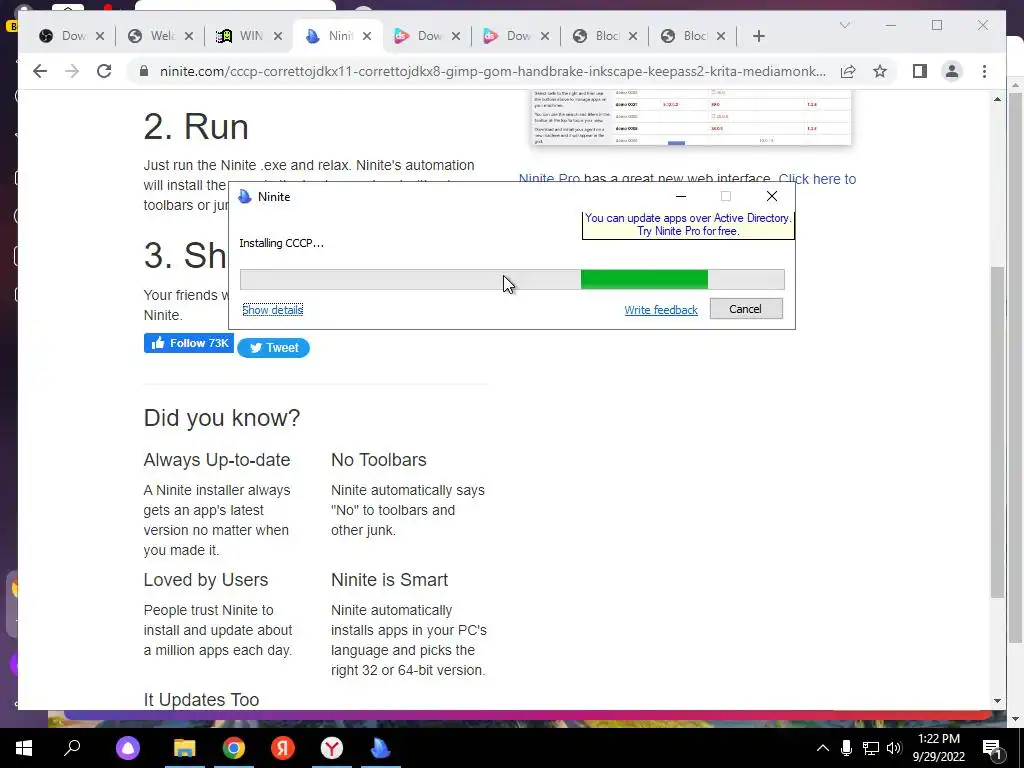
Task: Open Windows taskbar search
Action: (x=72, y=748)
